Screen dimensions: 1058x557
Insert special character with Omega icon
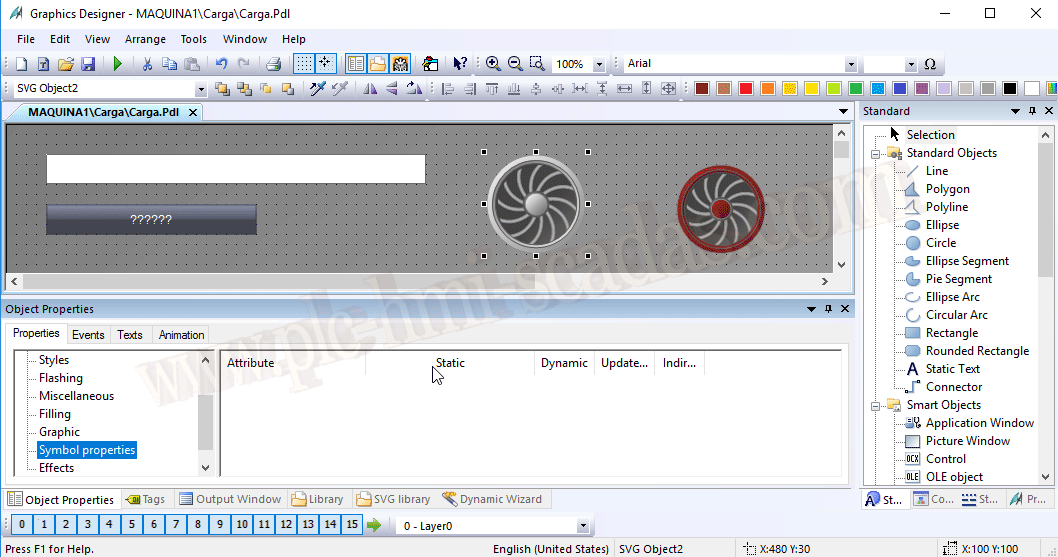[929, 64]
